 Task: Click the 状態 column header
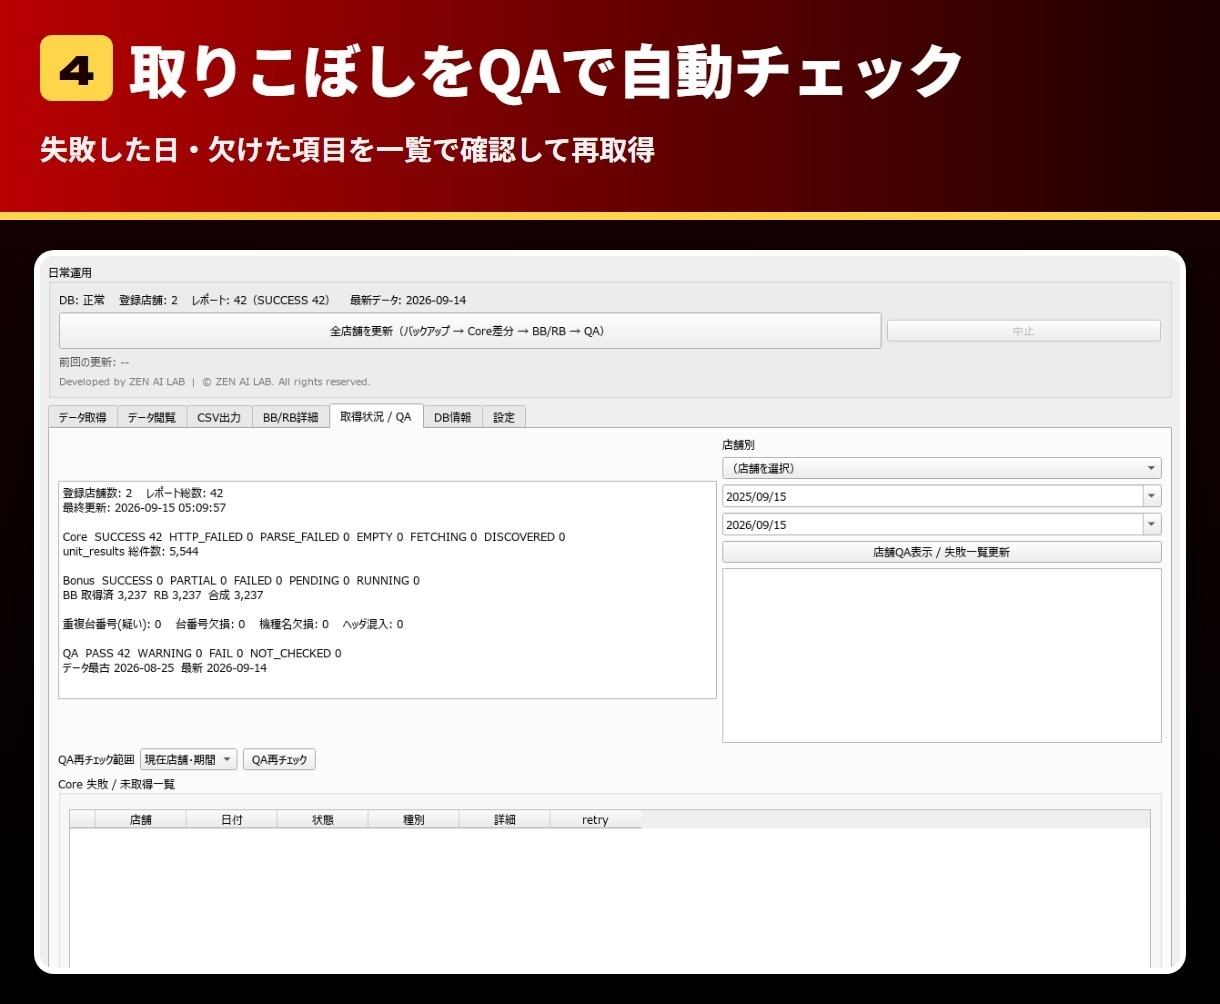pos(322,820)
